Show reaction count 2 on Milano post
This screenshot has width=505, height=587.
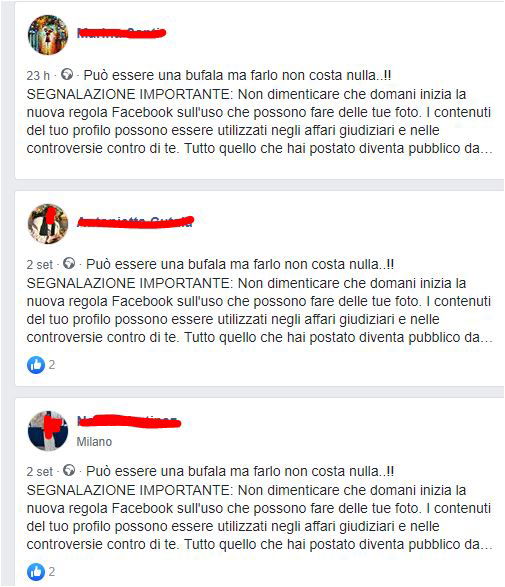52,572
